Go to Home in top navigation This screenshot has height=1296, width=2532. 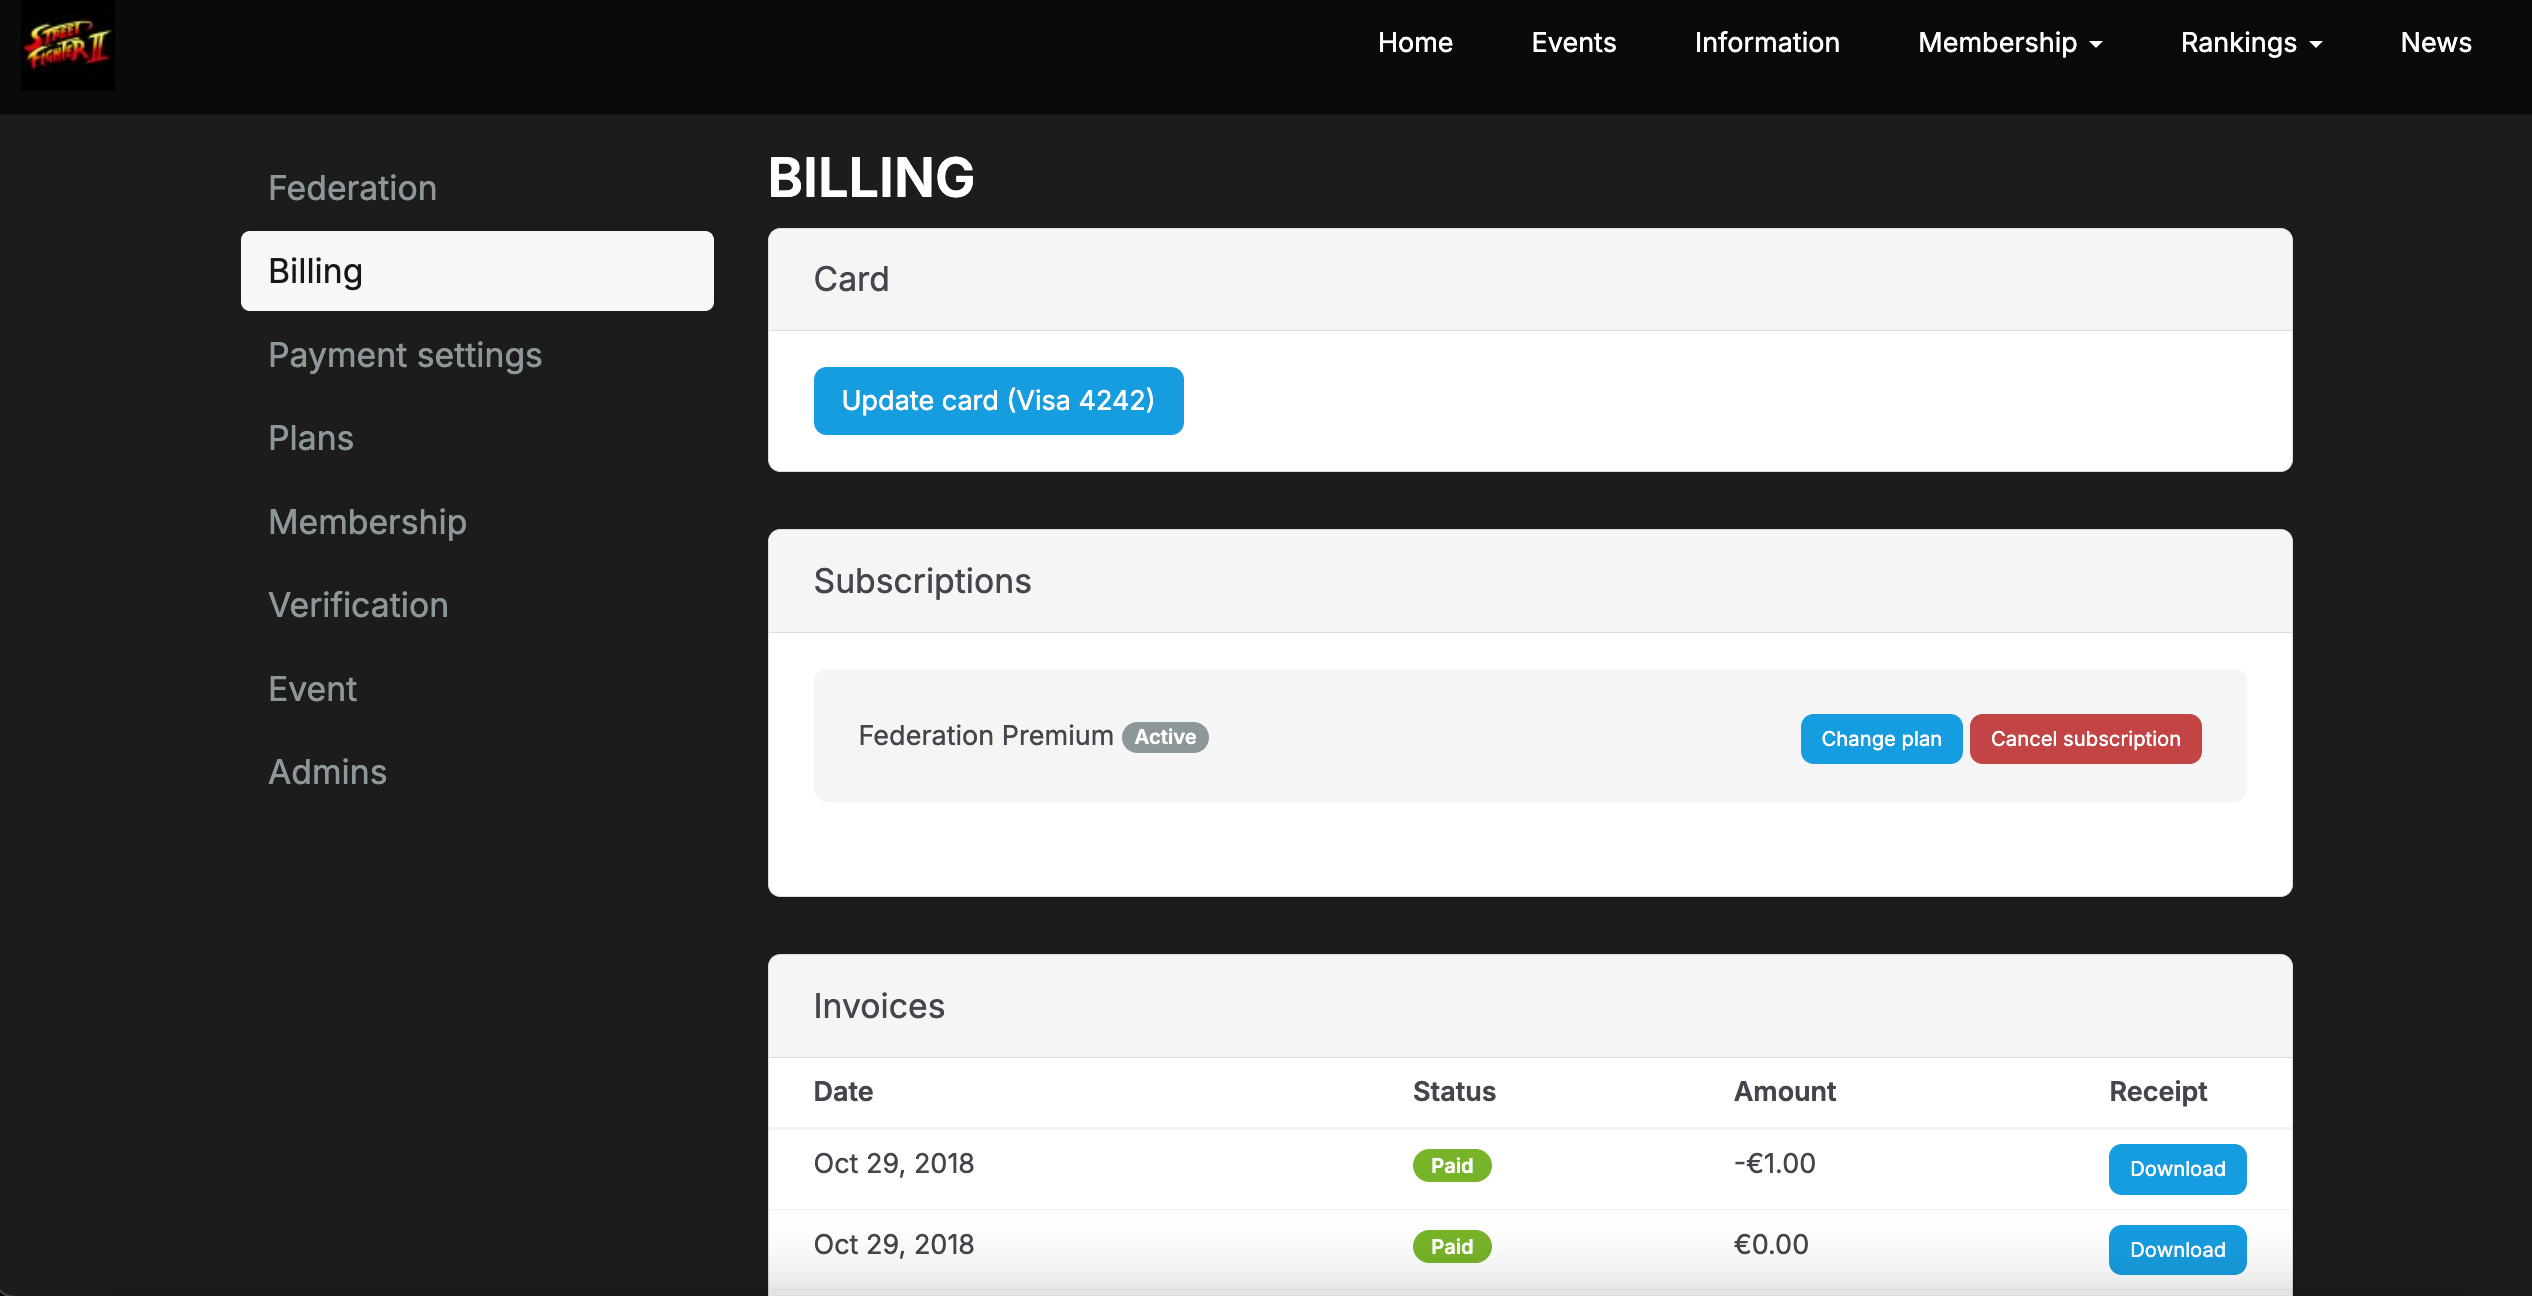pos(1415,43)
